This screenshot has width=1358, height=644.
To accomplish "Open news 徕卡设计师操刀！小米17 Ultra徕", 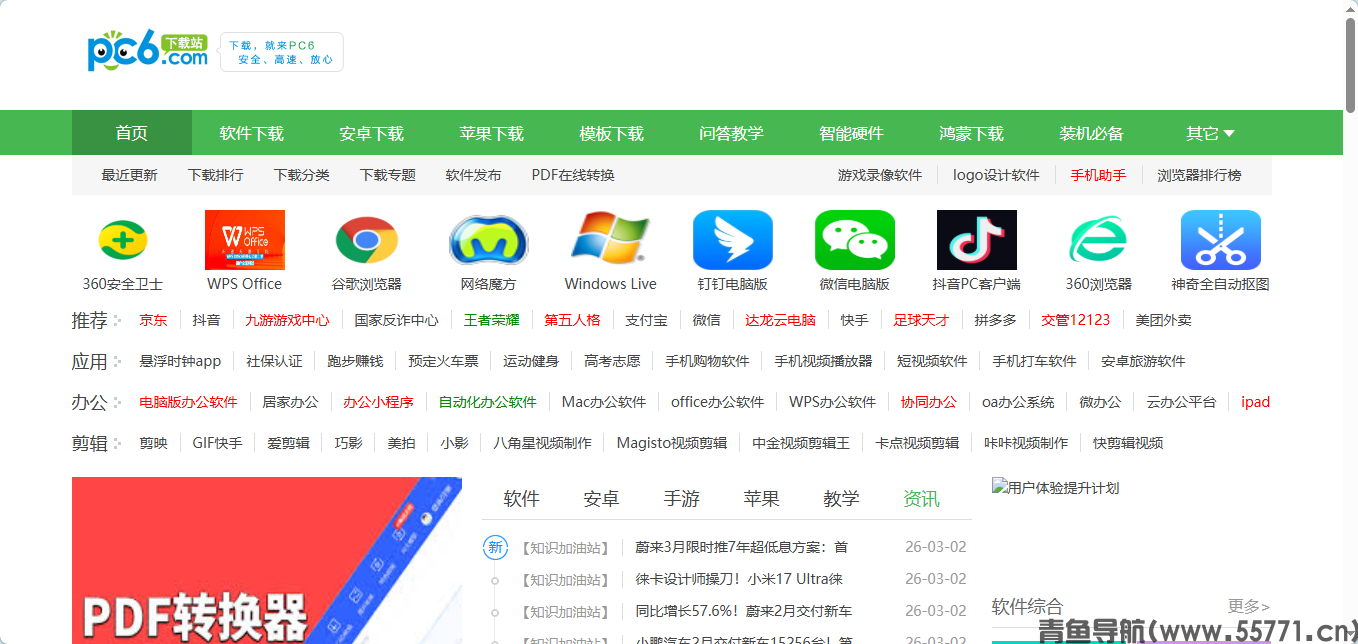I will pos(739,579).
